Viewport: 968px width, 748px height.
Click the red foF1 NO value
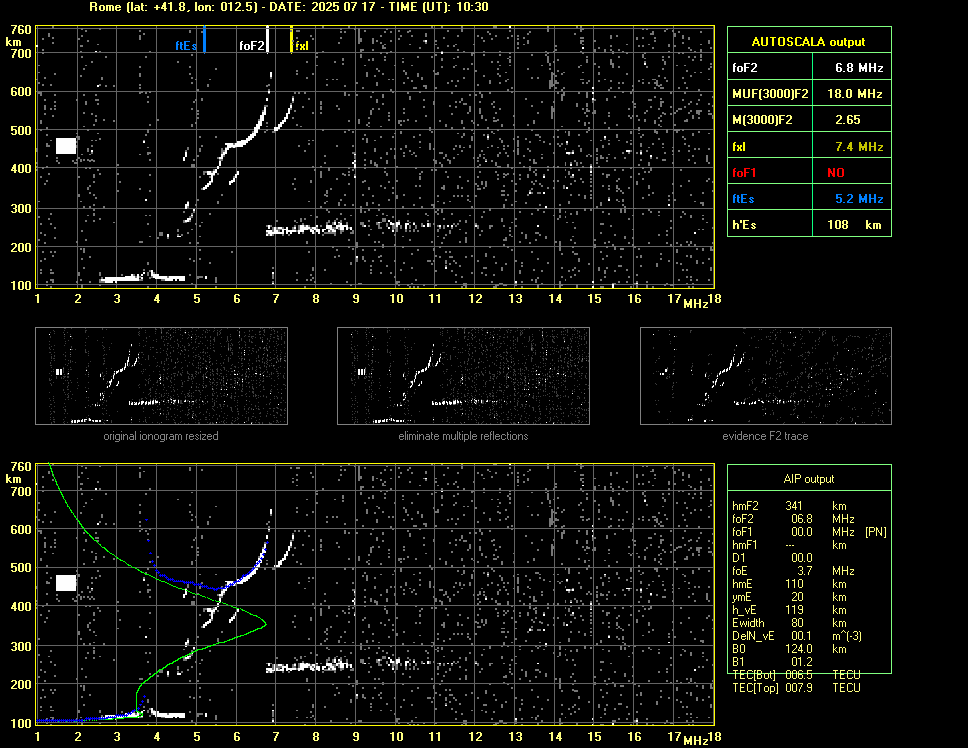pos(836,173)
